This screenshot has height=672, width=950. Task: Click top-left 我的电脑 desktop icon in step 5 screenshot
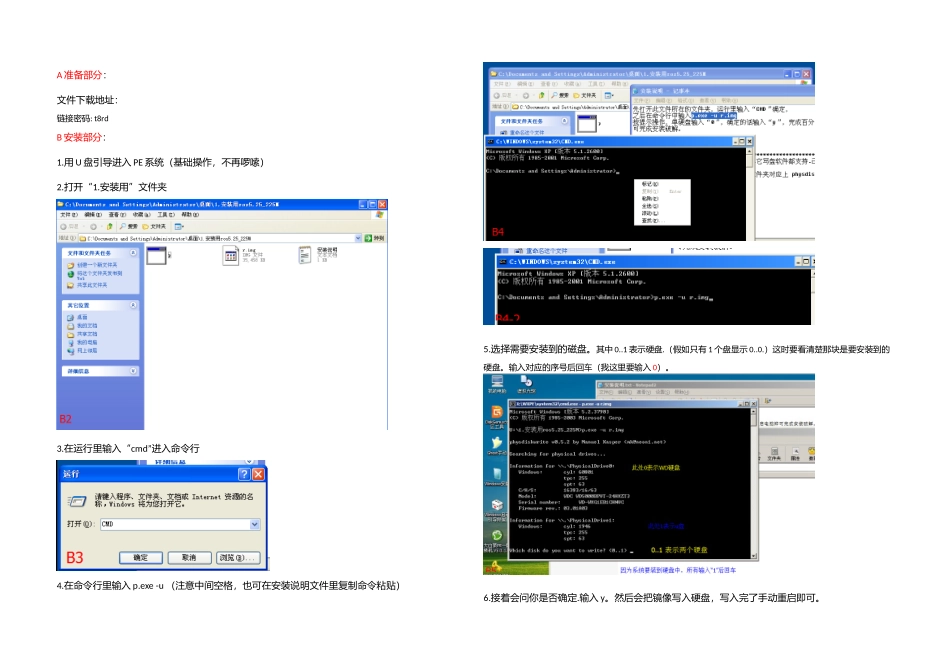coord(497,384)
